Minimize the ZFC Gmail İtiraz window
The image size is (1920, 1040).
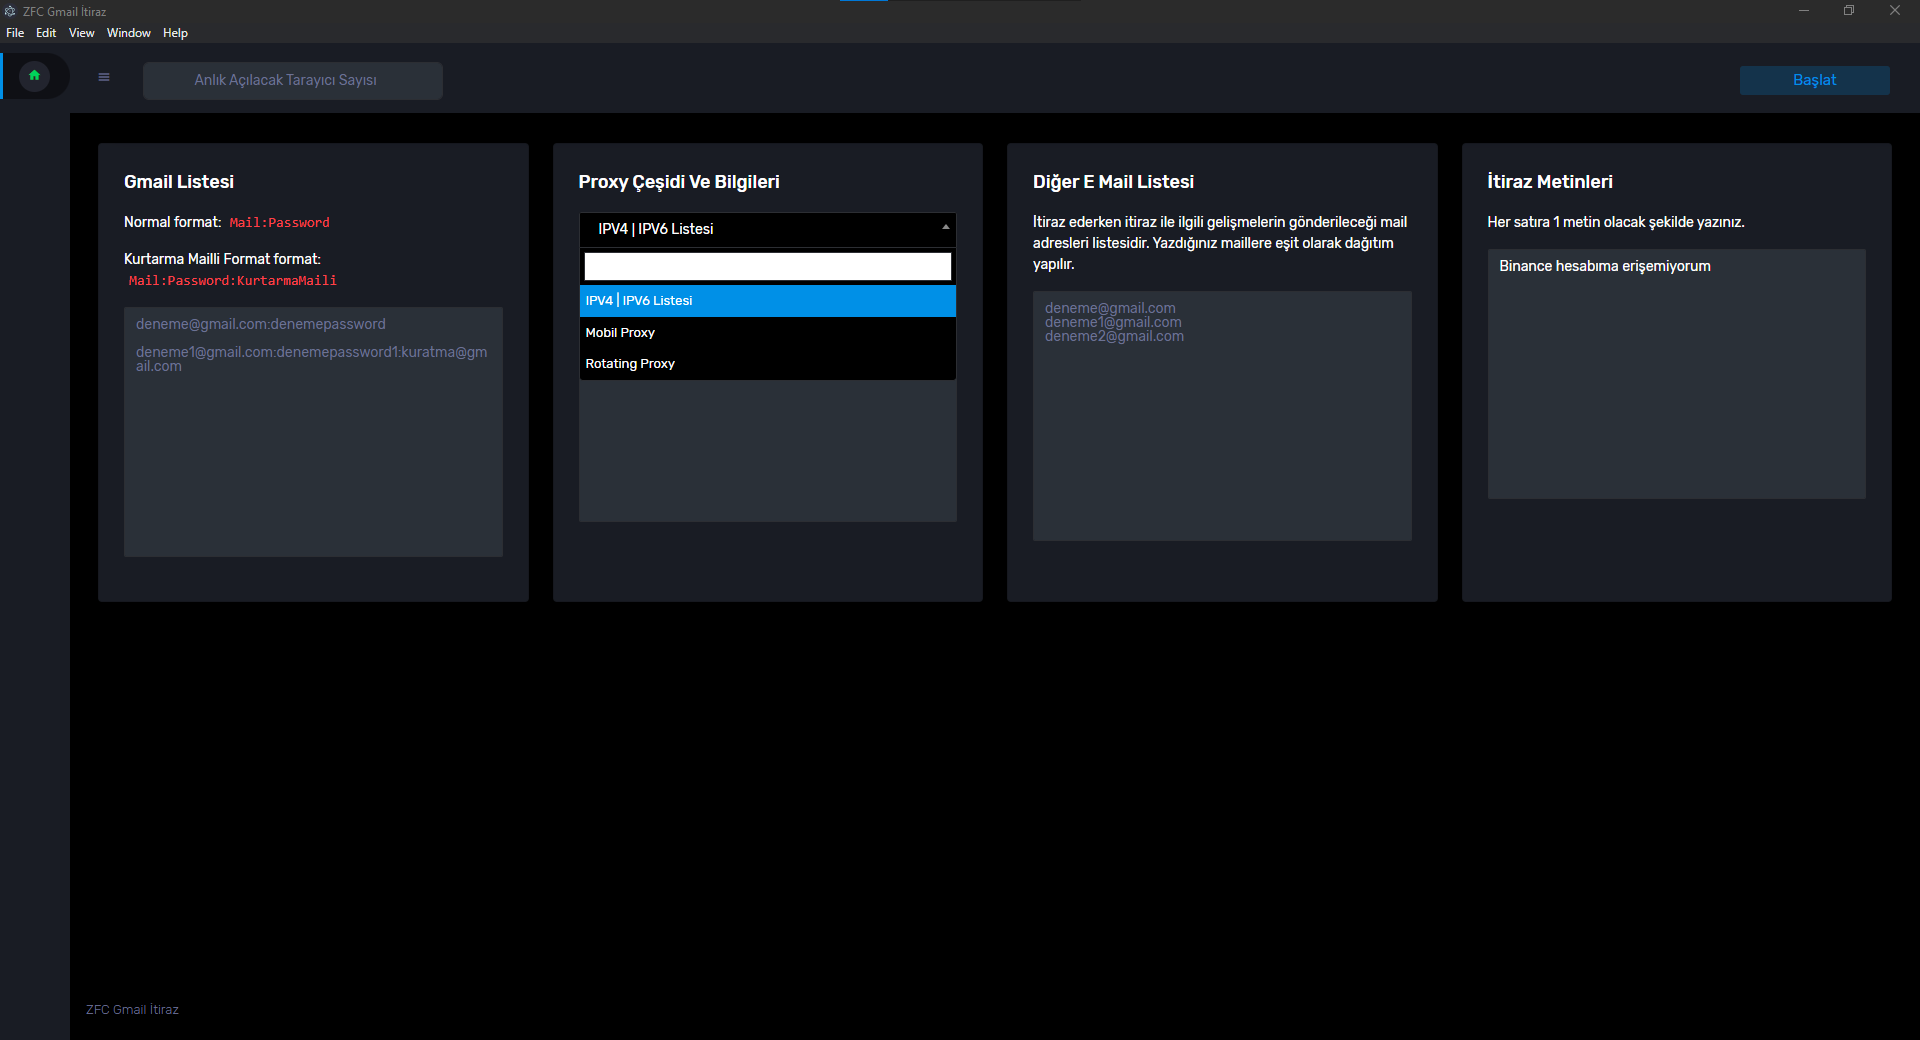click(1804, 11)
